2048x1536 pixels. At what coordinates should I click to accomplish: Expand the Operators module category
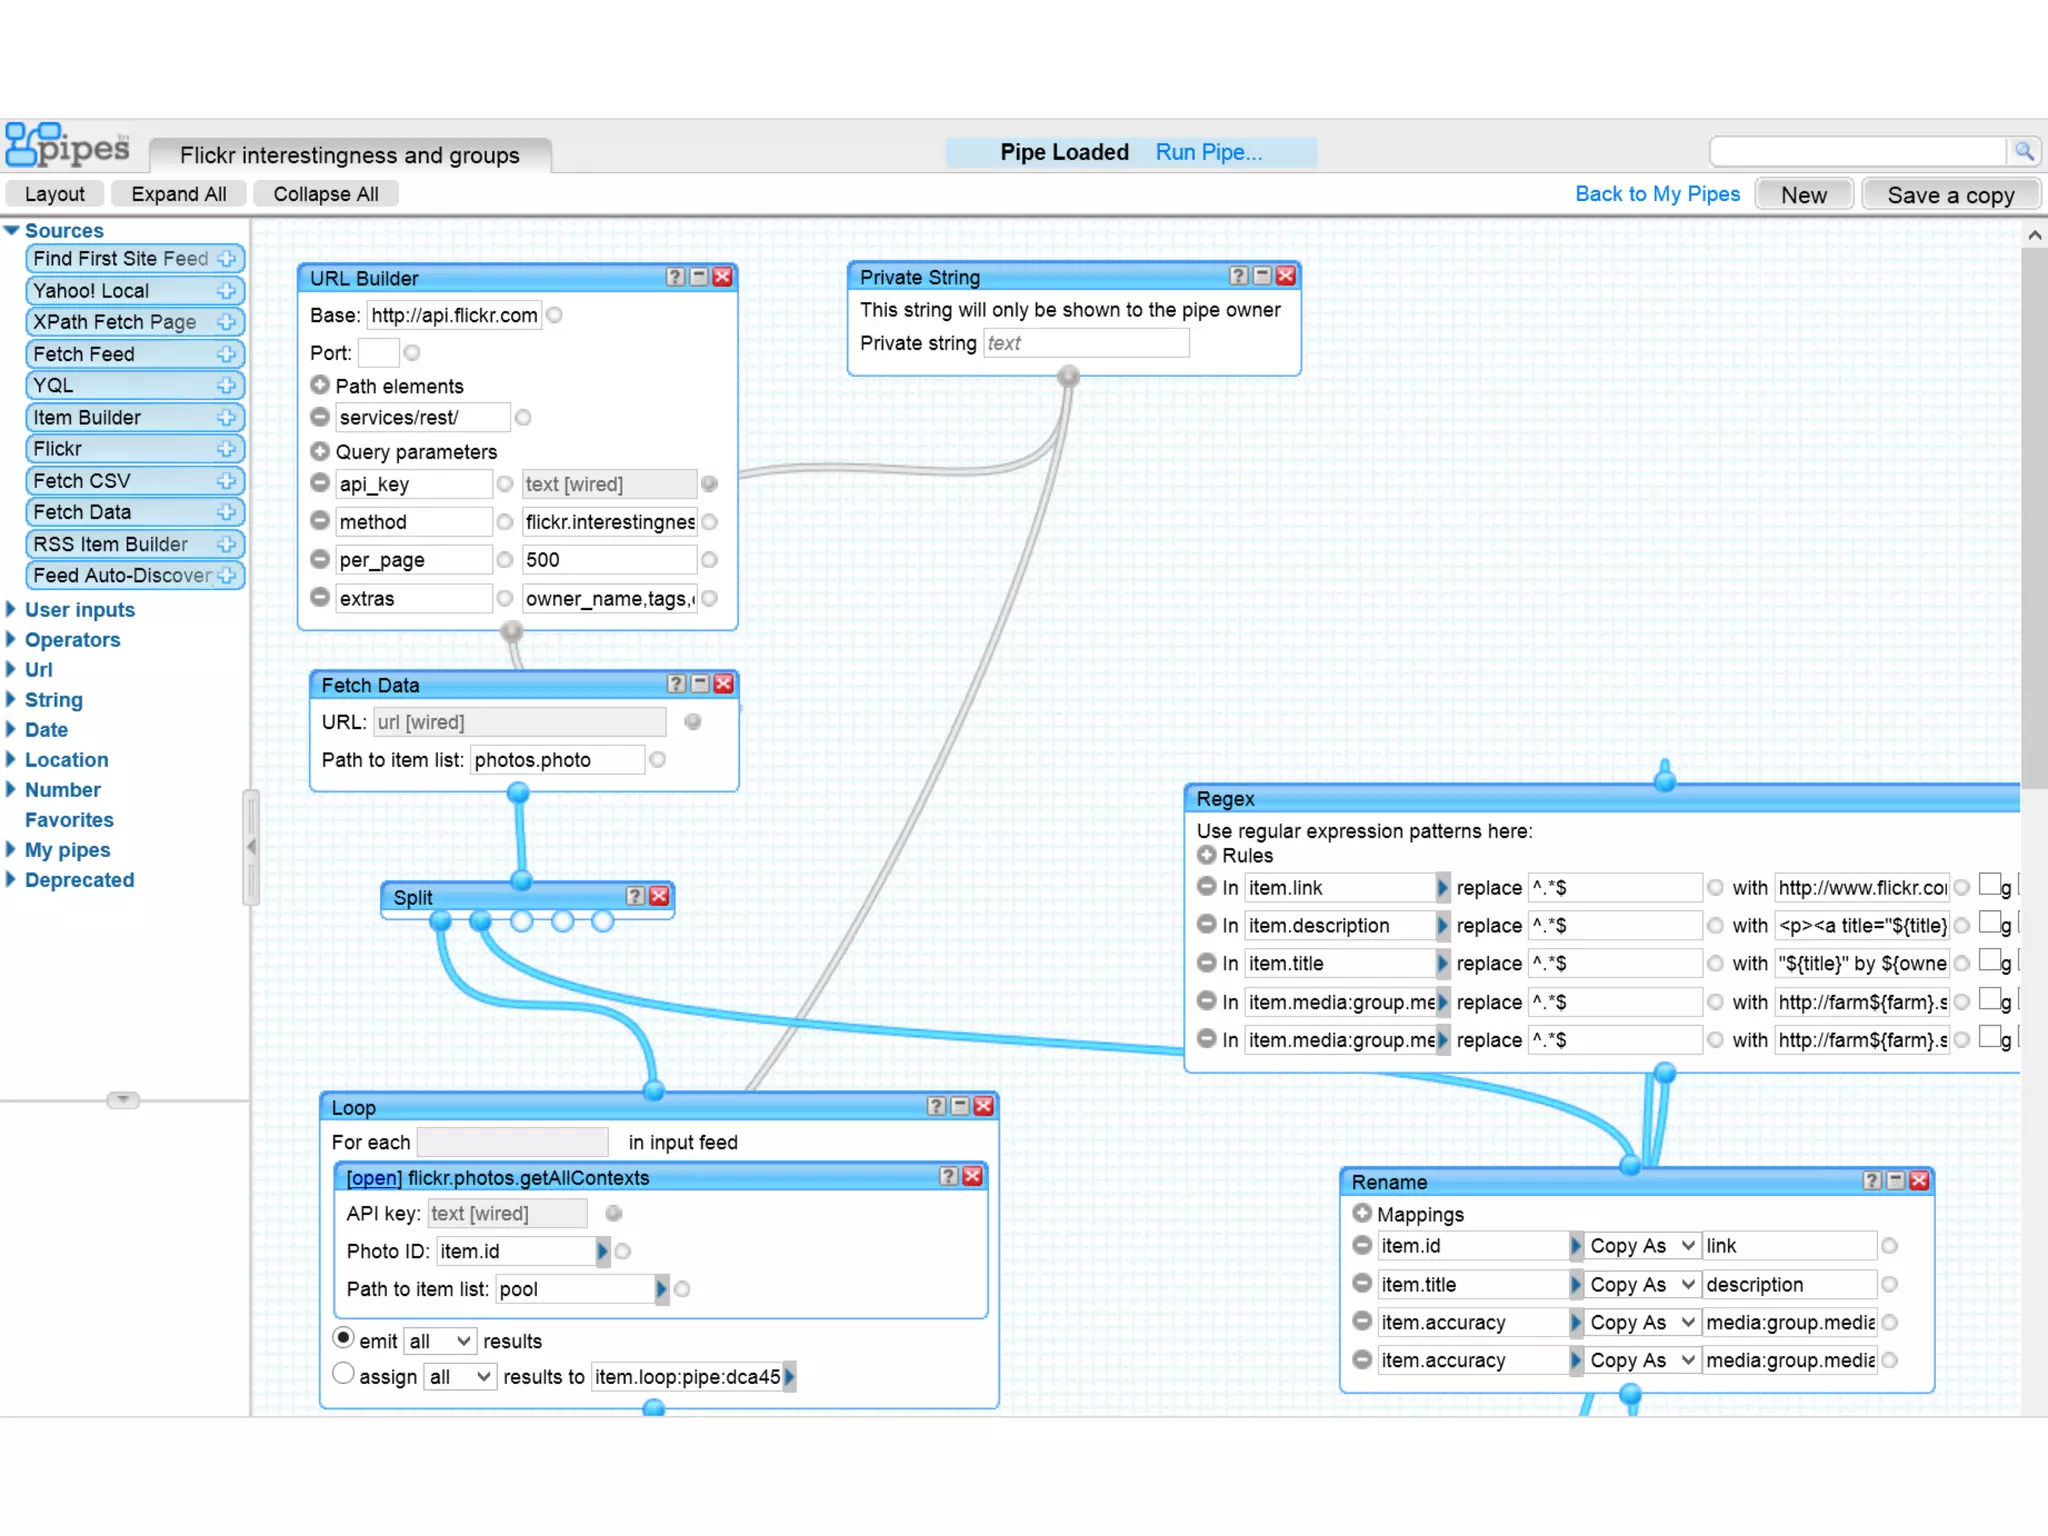coord(72,640)
